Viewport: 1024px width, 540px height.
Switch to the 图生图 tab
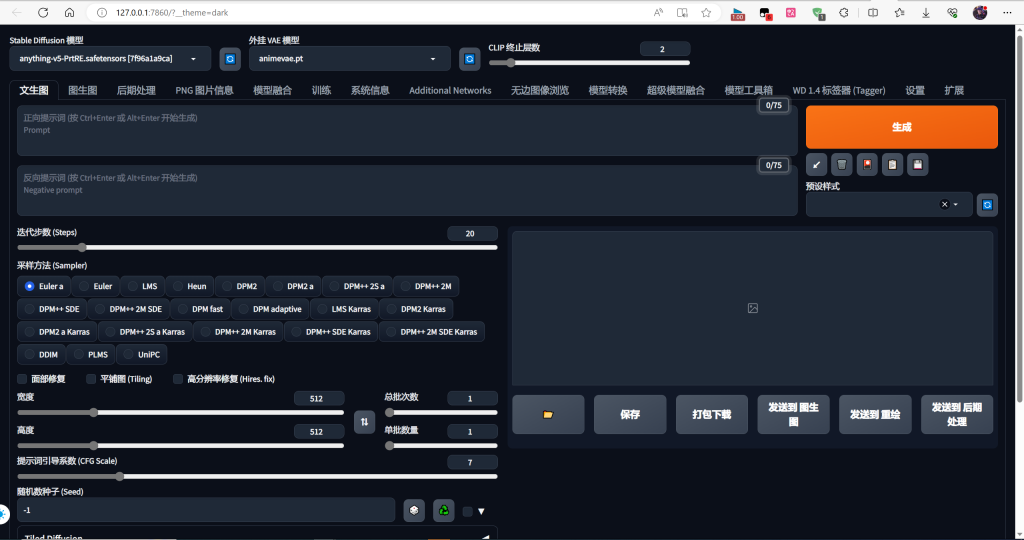(x=82, y=90)
